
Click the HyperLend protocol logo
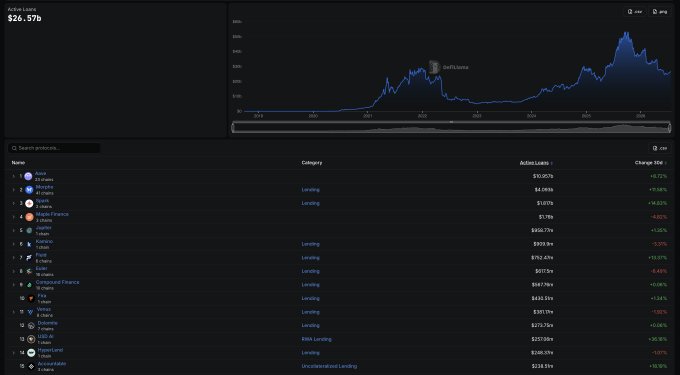click(31, 353)
